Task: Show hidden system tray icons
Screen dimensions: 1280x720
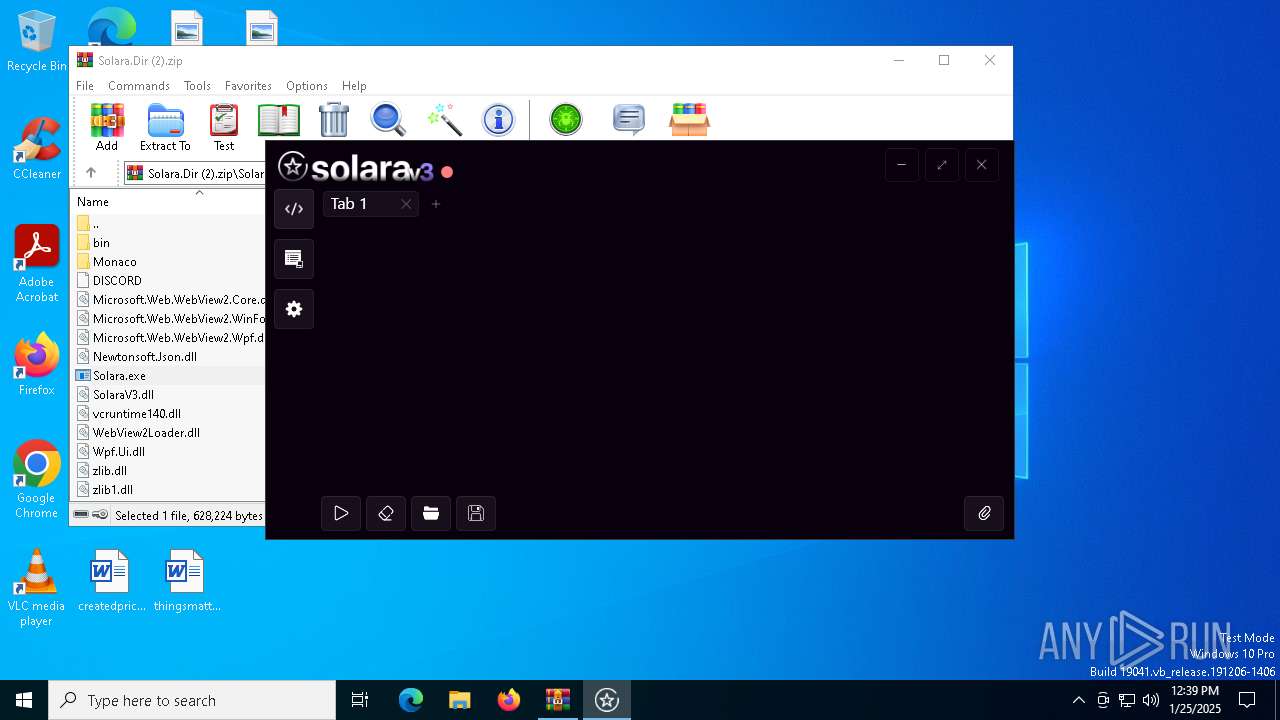Action: [x=1078, y=700]
